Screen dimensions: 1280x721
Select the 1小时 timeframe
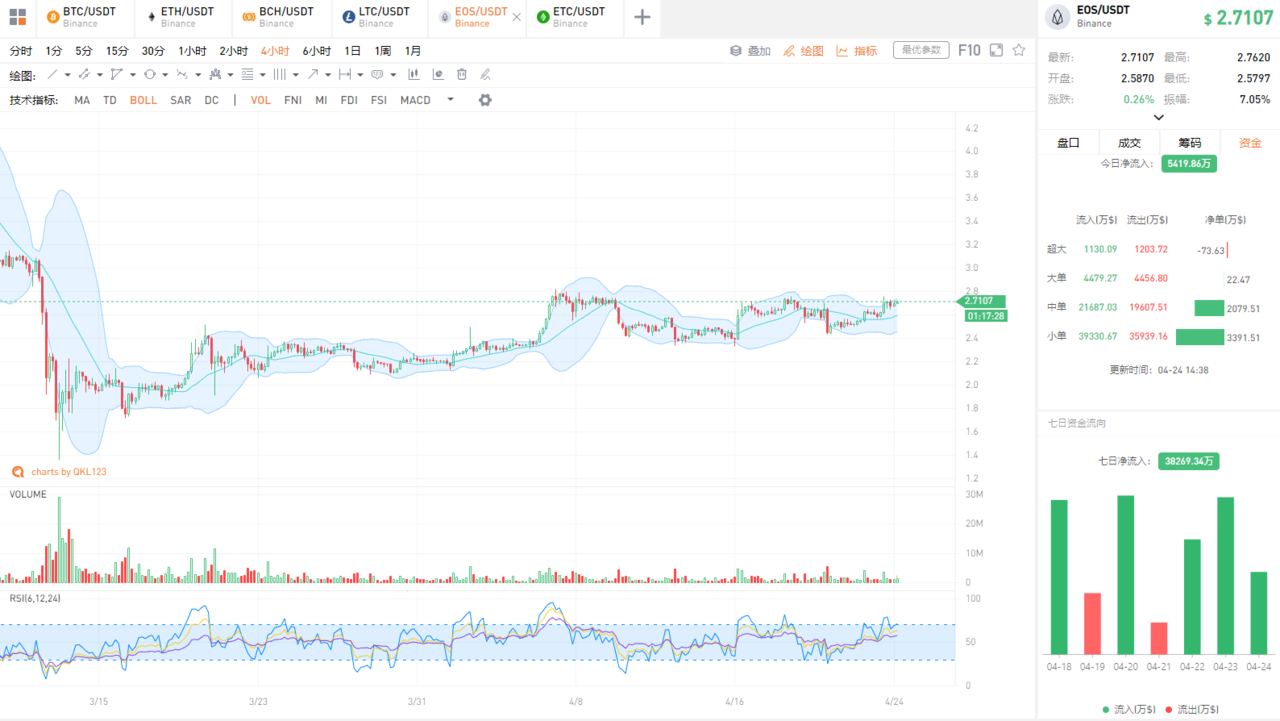[192, 51]
